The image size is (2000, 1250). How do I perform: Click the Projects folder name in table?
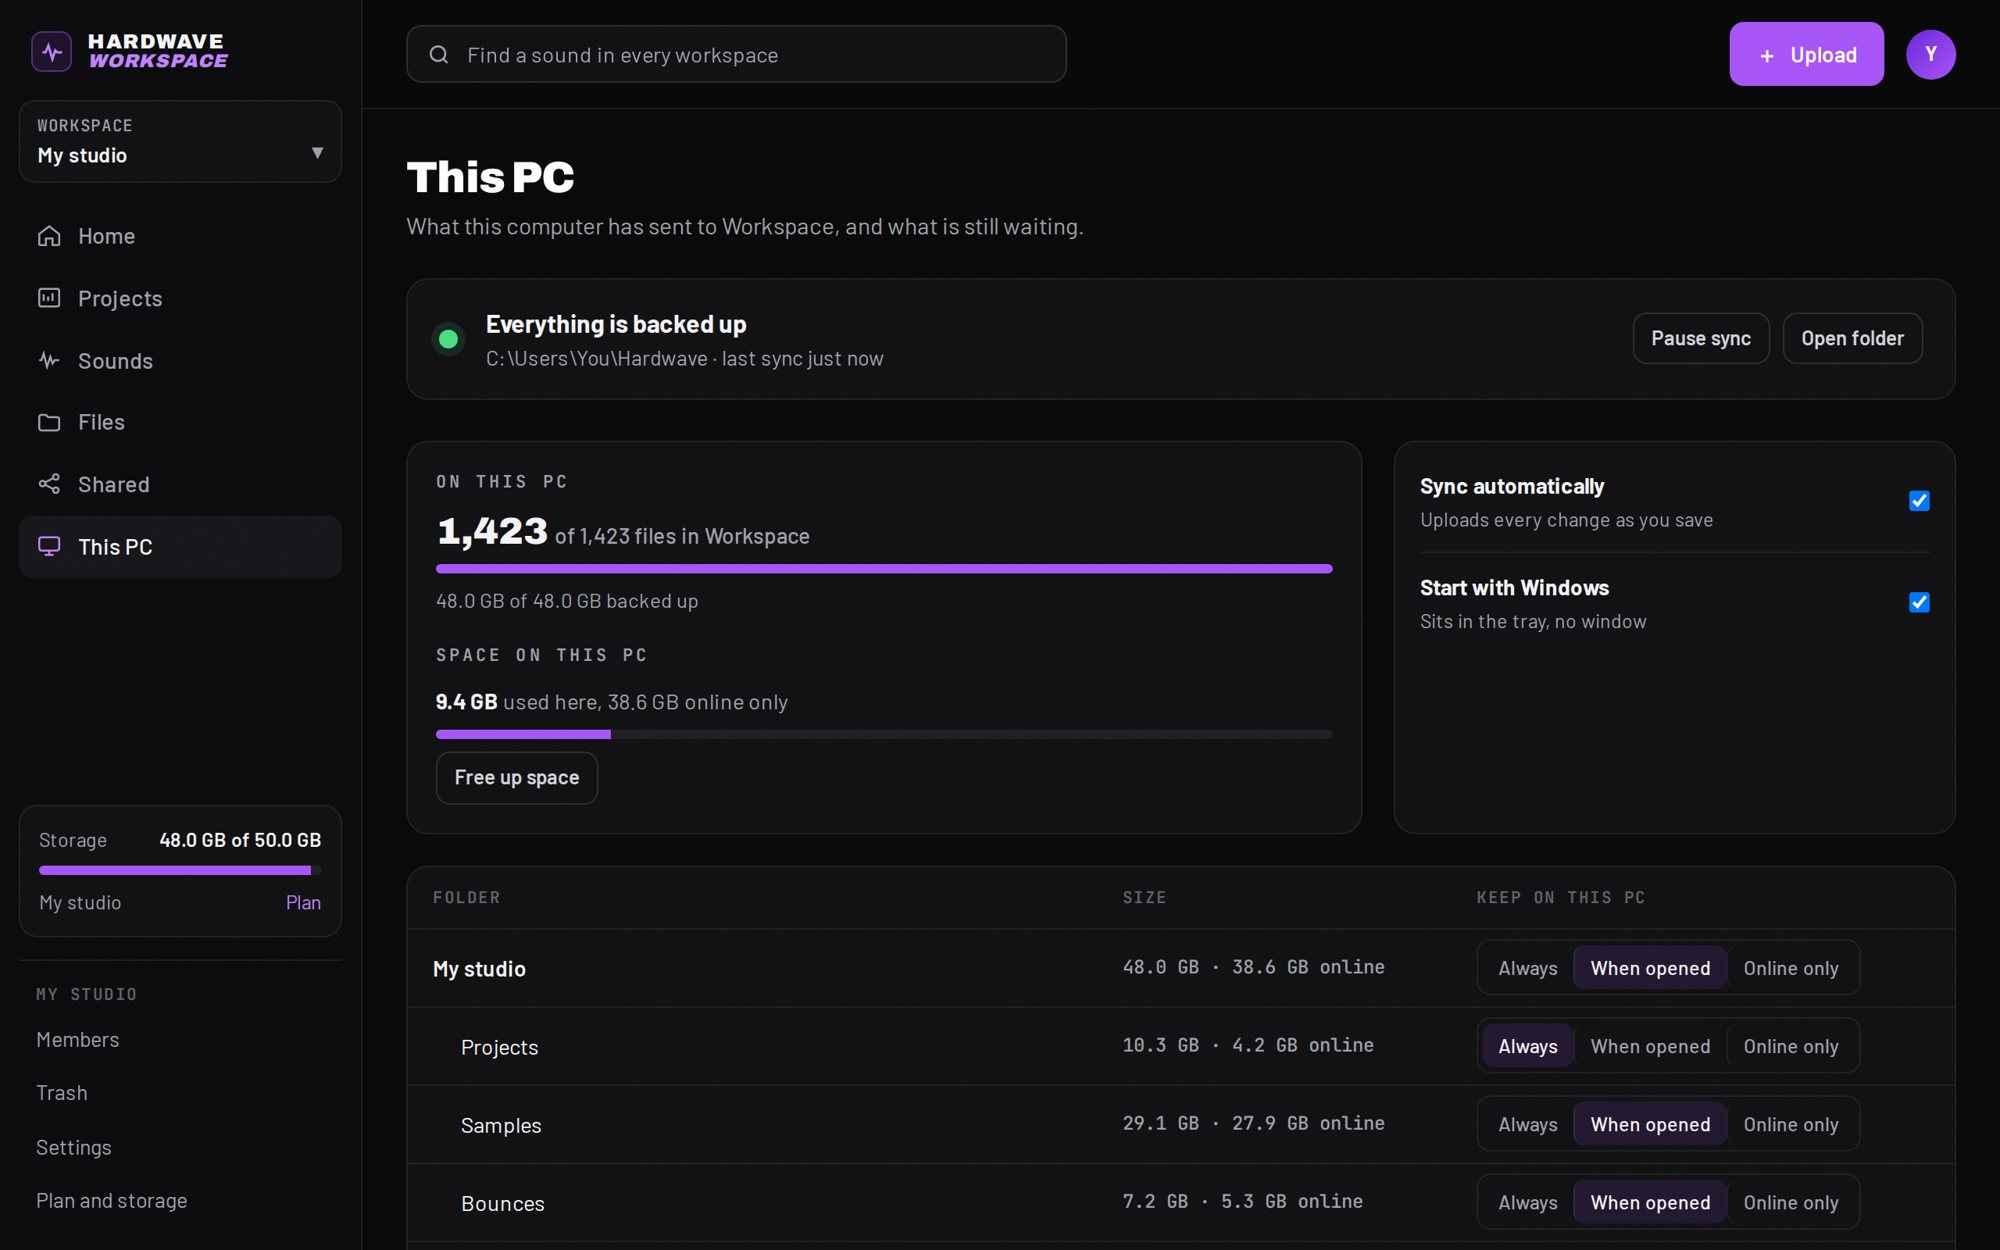(499, 1047)
